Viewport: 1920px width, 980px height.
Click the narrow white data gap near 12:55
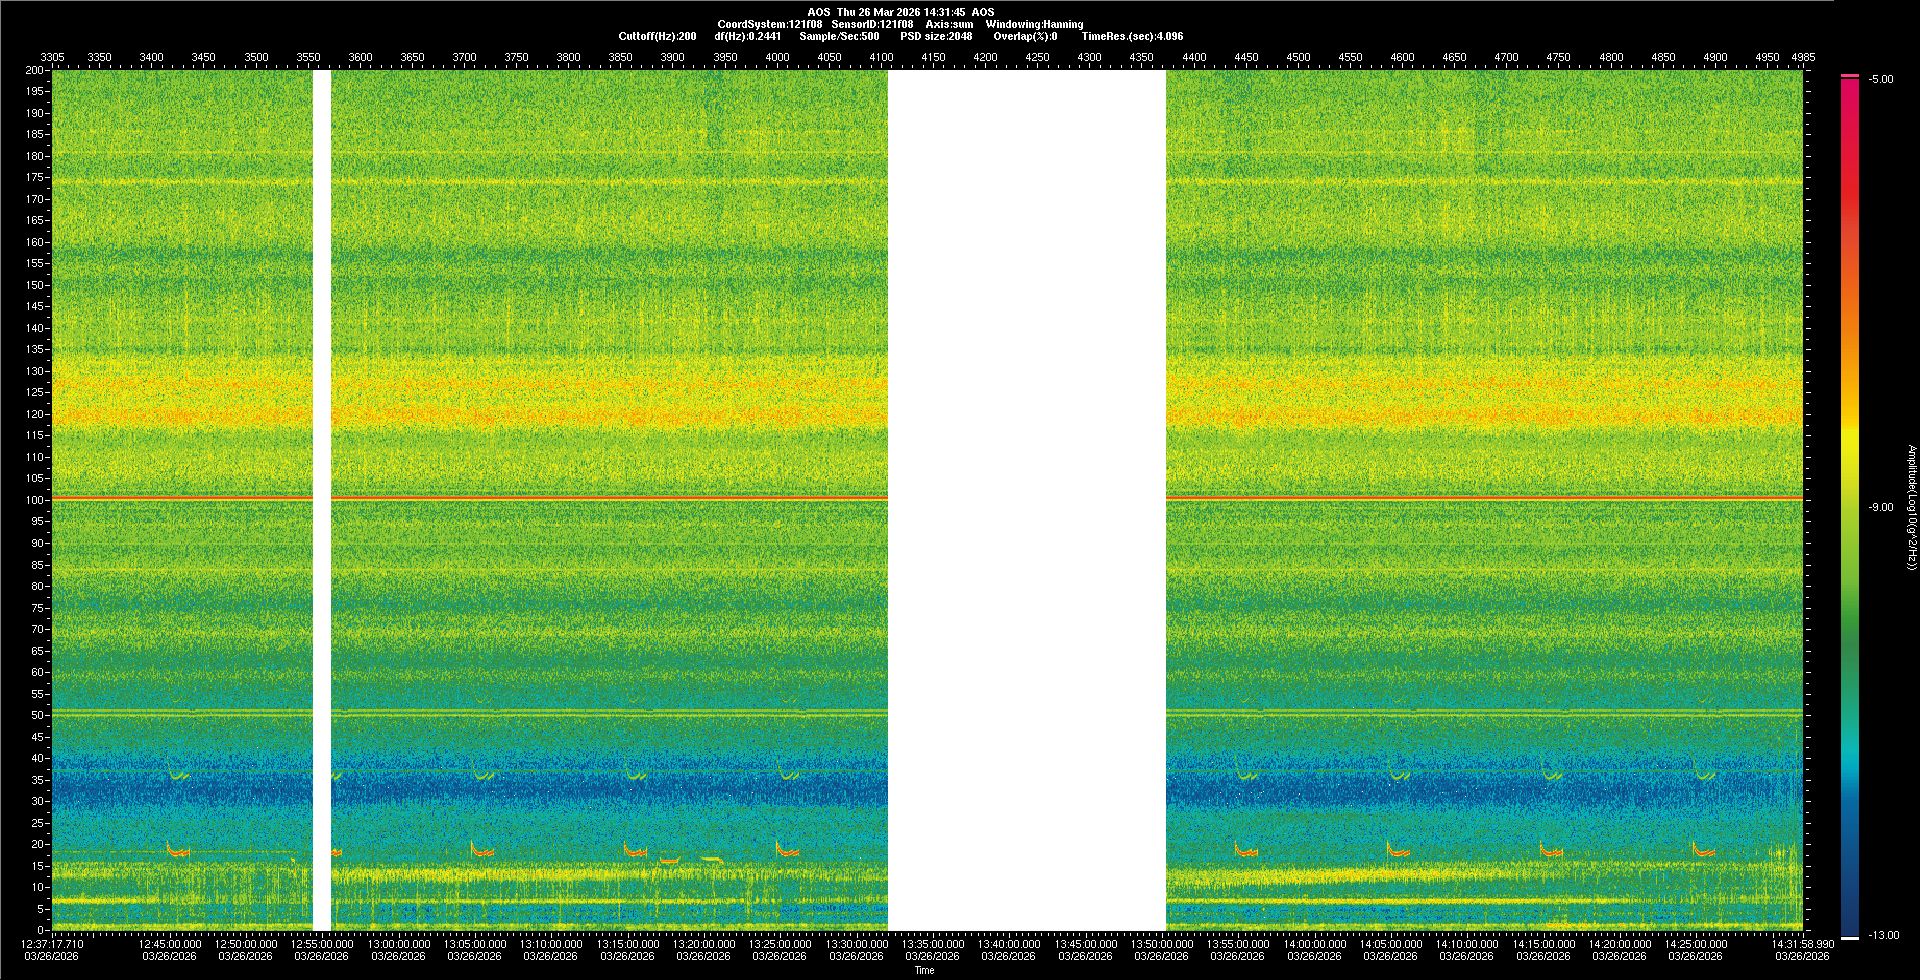(x=322, y=500)
